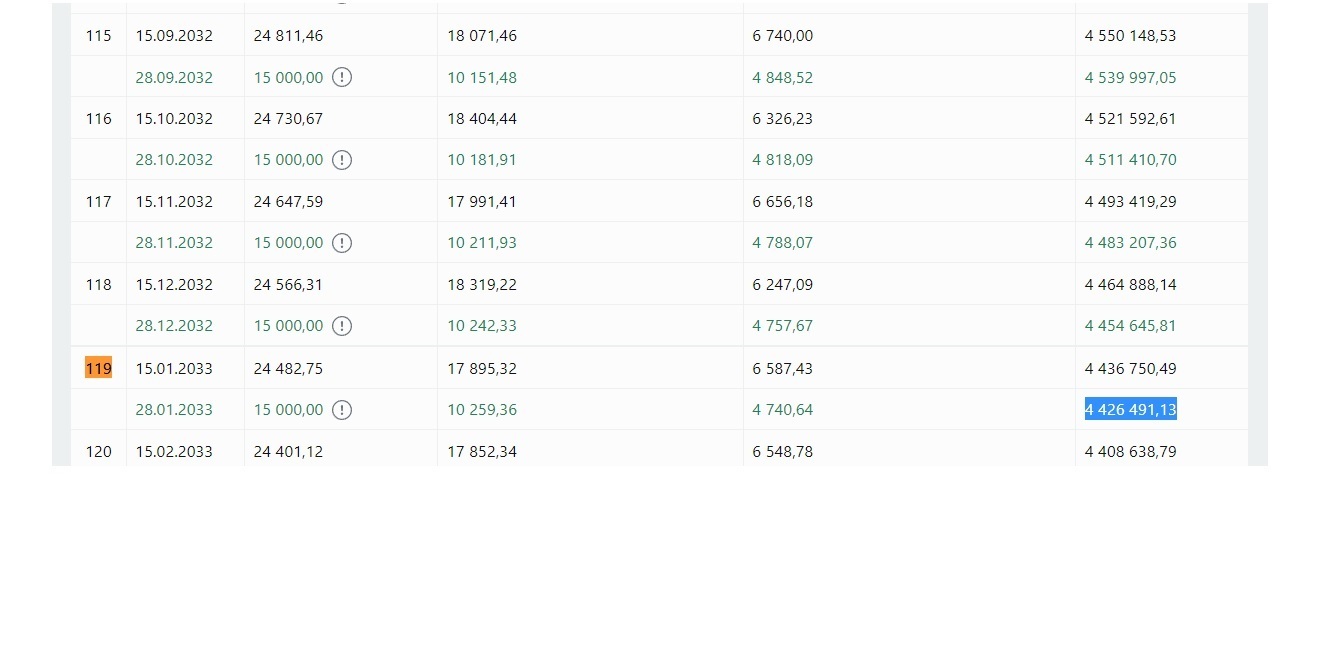Click highlighted payment number 119
This screenshot has height=648, width=1320.
(98, 368)
